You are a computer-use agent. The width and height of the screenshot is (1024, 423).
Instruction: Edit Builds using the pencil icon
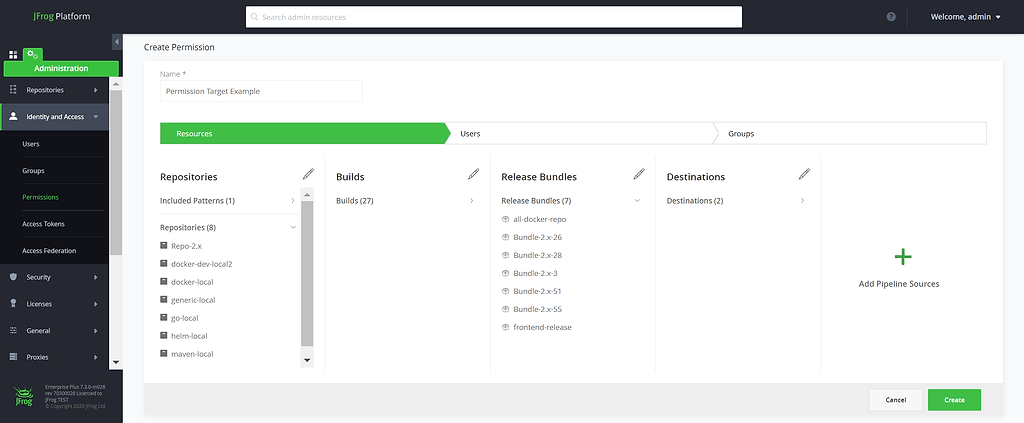pos(473,174)
